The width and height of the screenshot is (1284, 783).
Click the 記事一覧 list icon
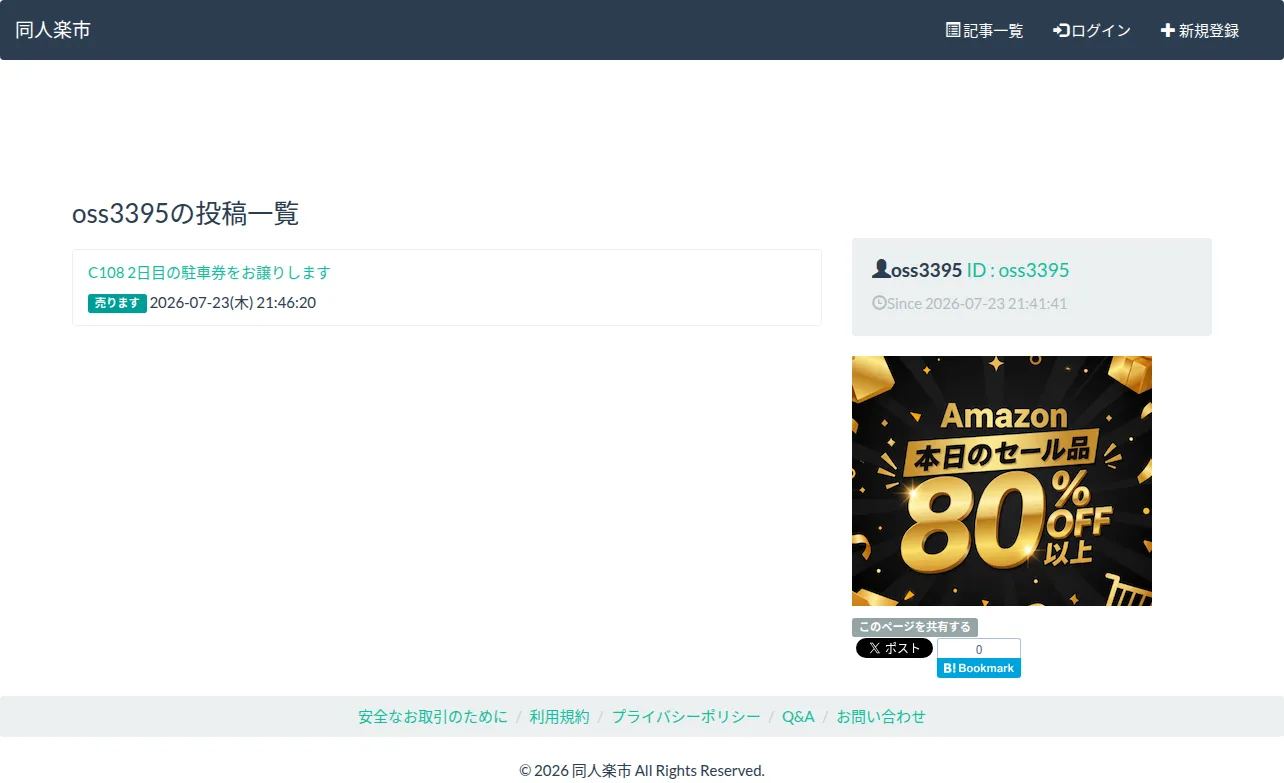[x=953, y=30]
